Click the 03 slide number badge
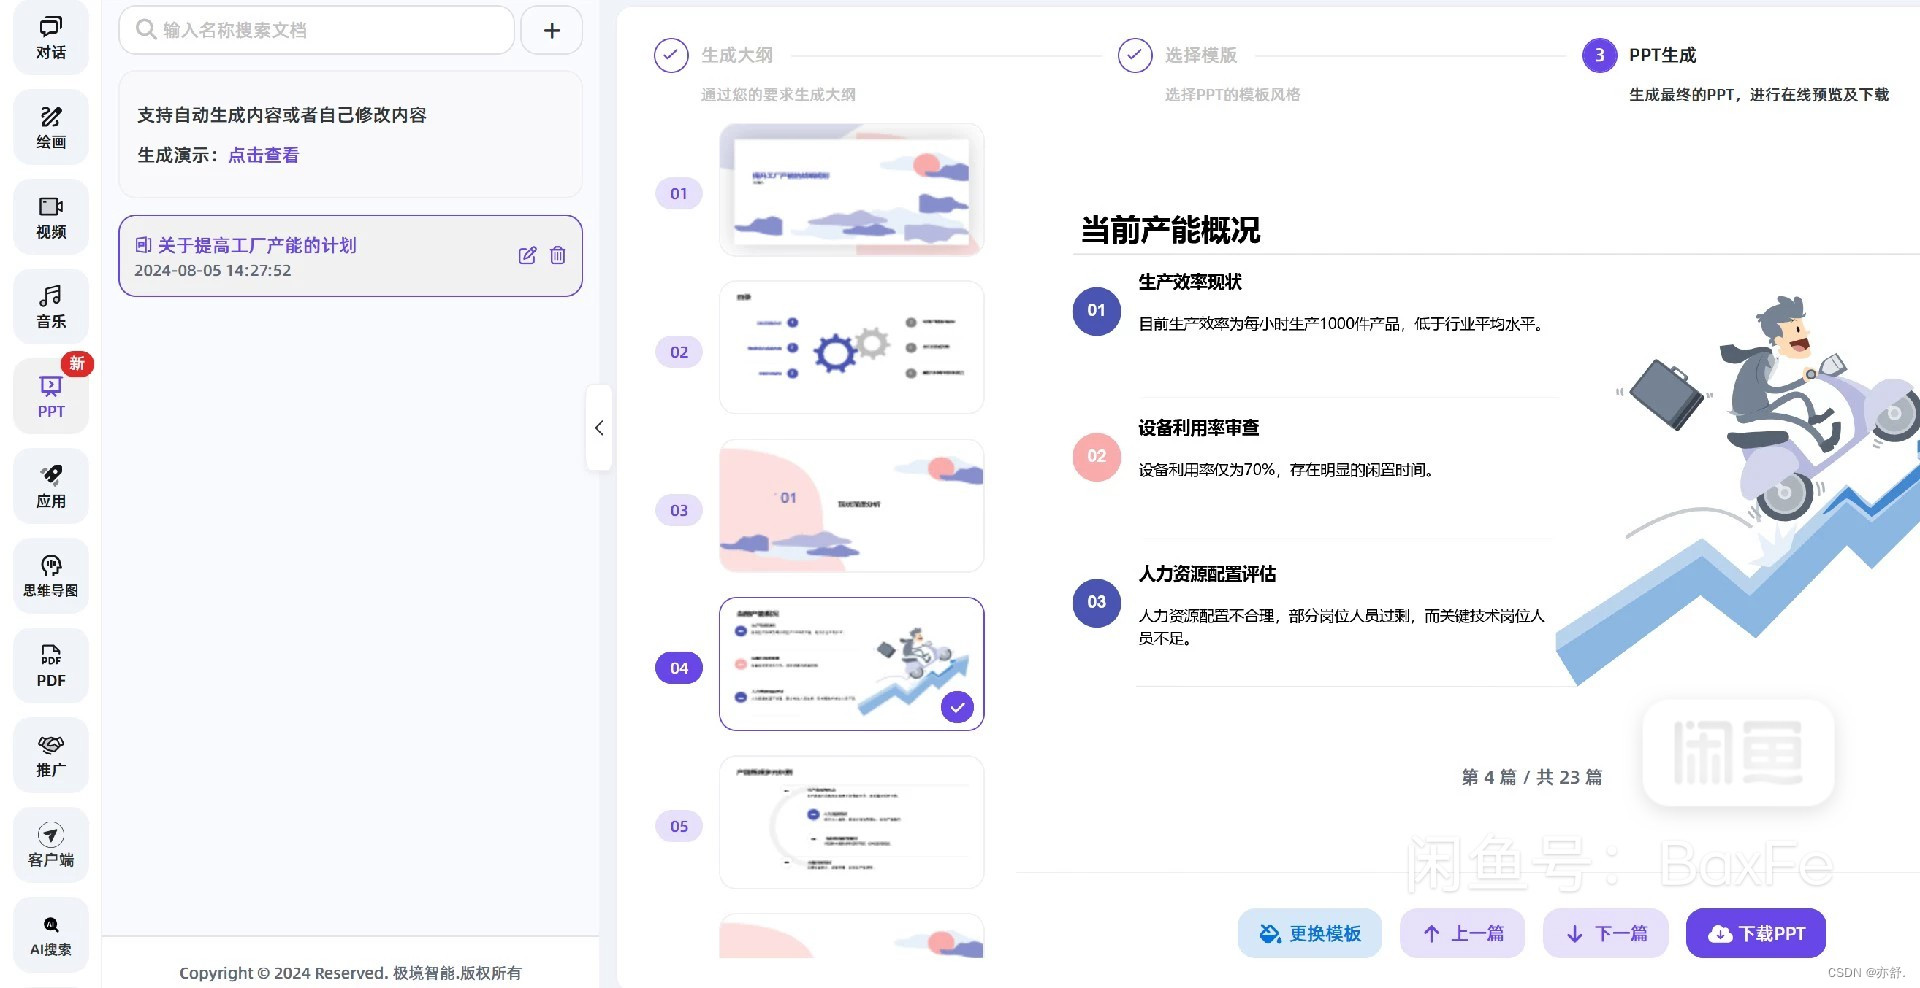1920x988 pixels. pyautogui.click(x=679, y=510)
